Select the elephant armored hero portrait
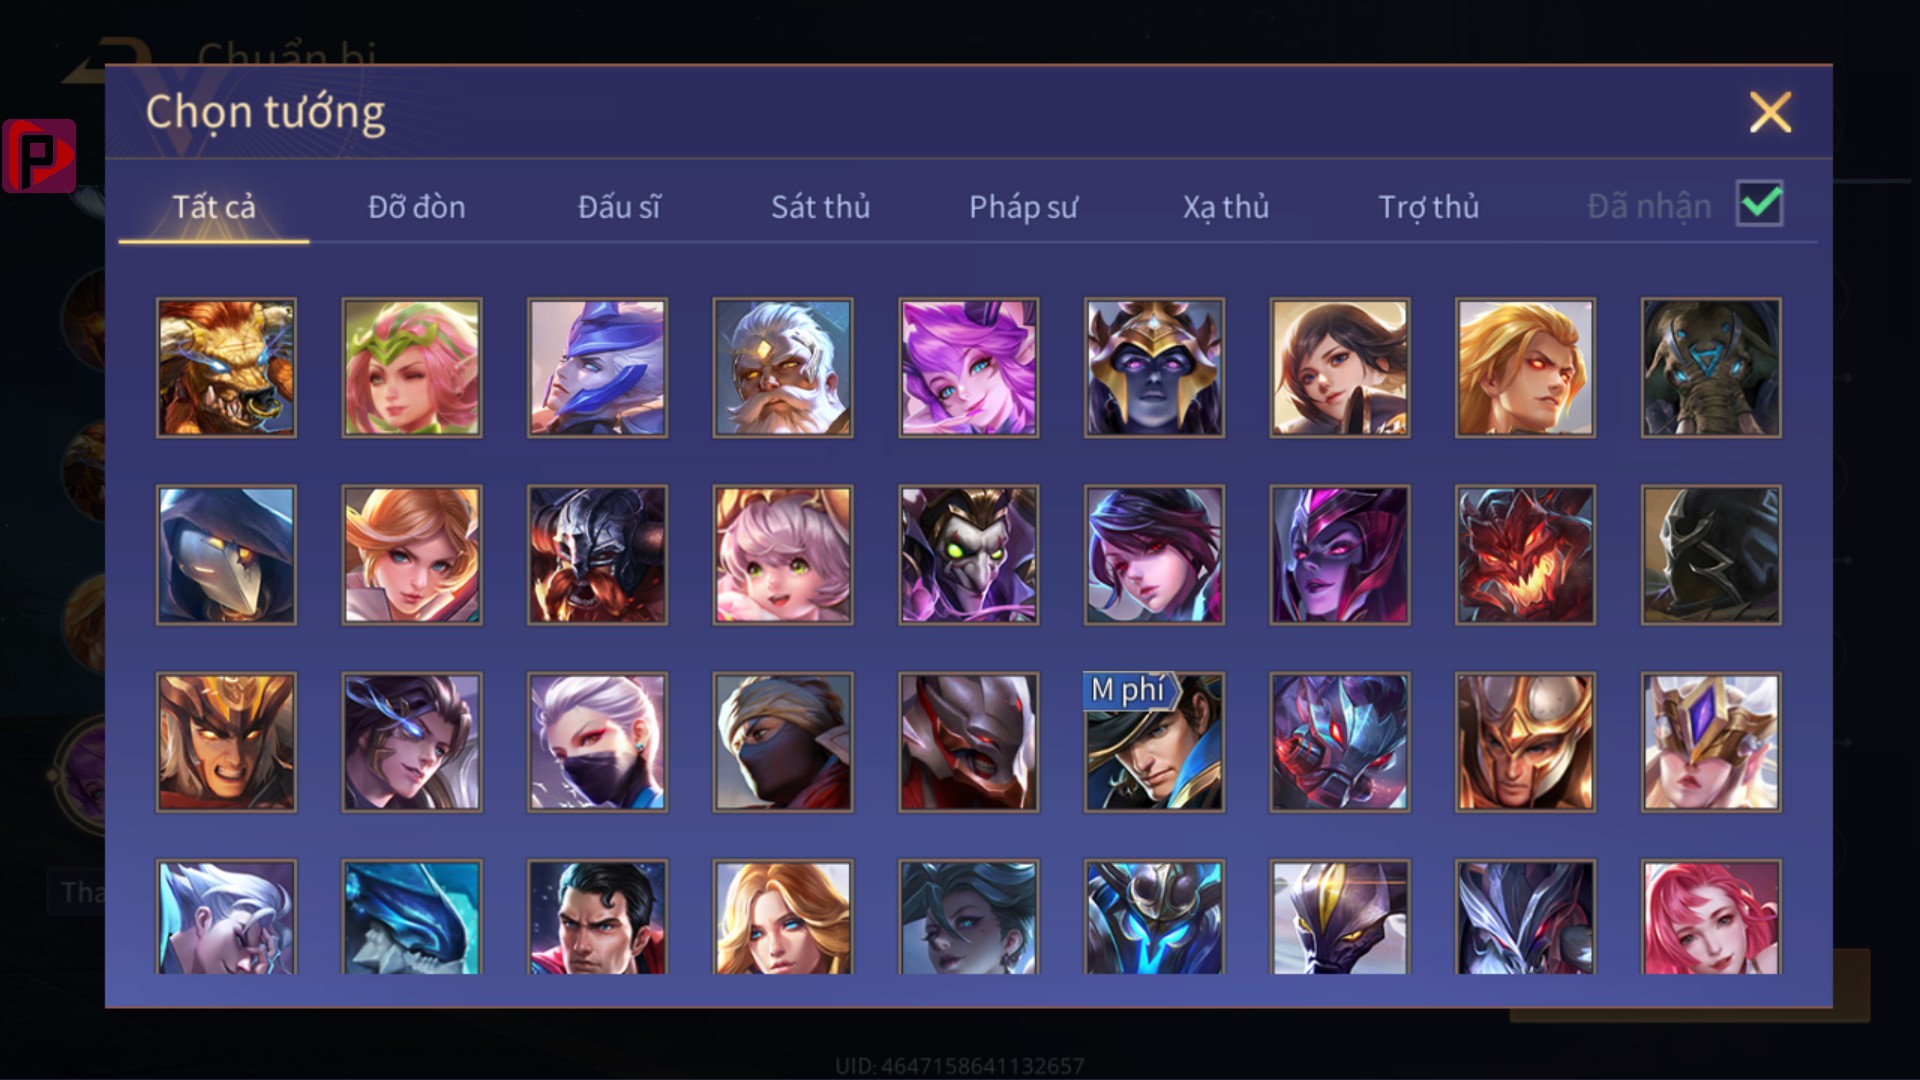 coord(1711,368)
